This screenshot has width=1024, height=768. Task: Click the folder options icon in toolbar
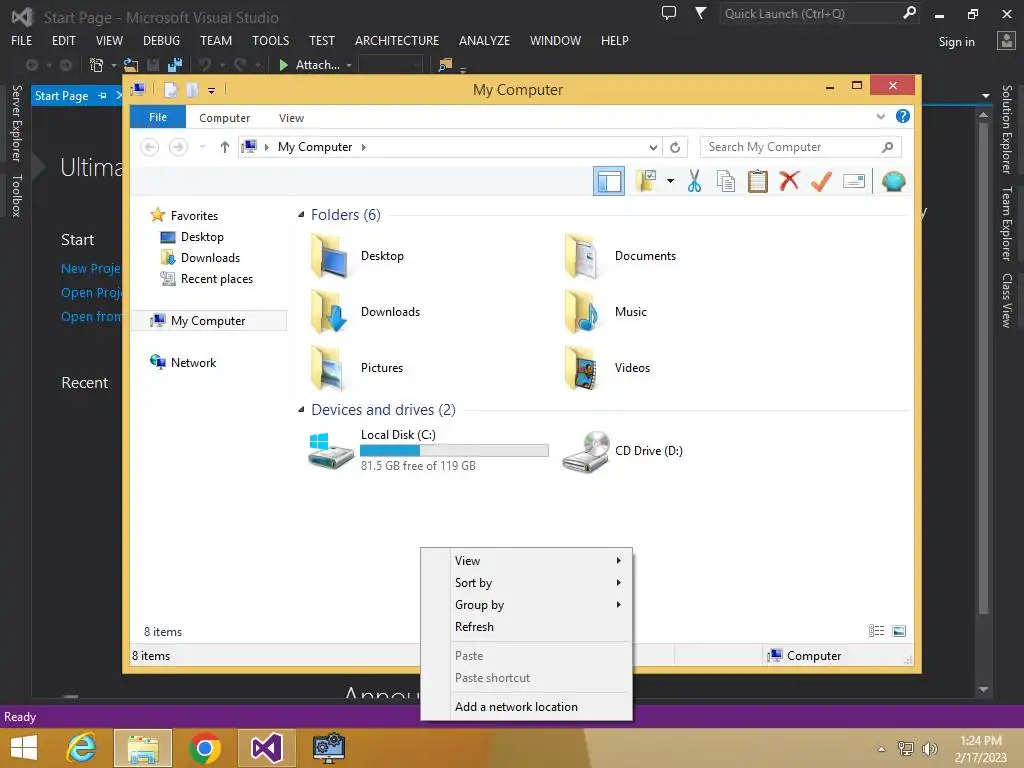tap(645, 181)
